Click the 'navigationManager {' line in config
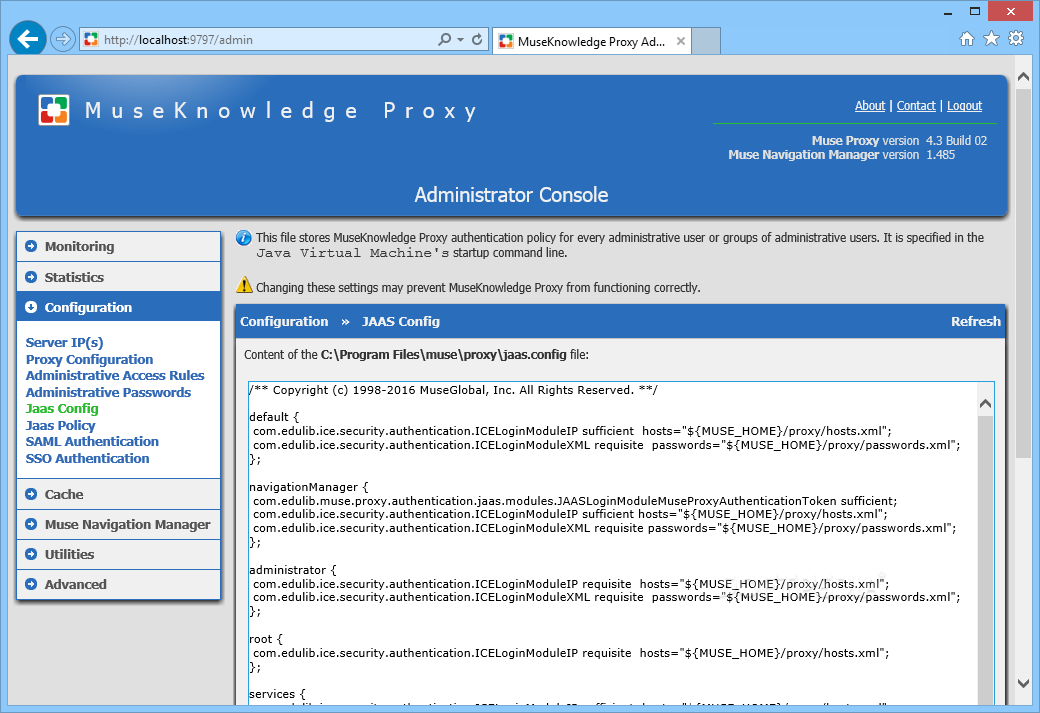 click(x=308, y=487)
